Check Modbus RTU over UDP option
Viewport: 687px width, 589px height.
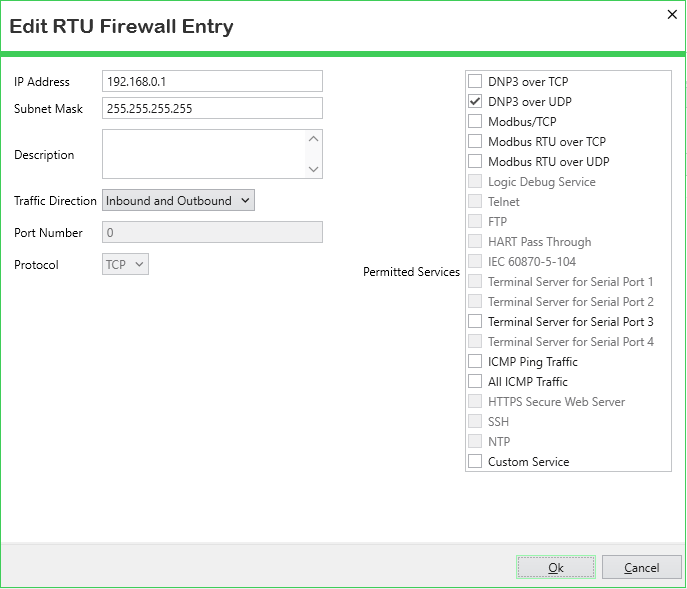click(x=475, y=162)
